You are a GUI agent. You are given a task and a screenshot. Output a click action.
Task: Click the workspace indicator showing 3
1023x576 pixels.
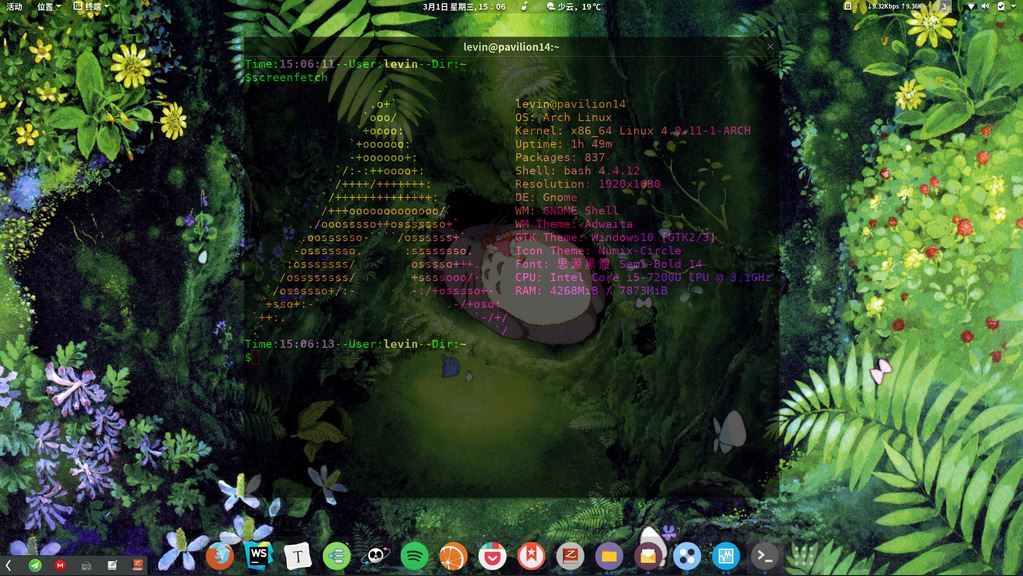[x=944, y=6]
